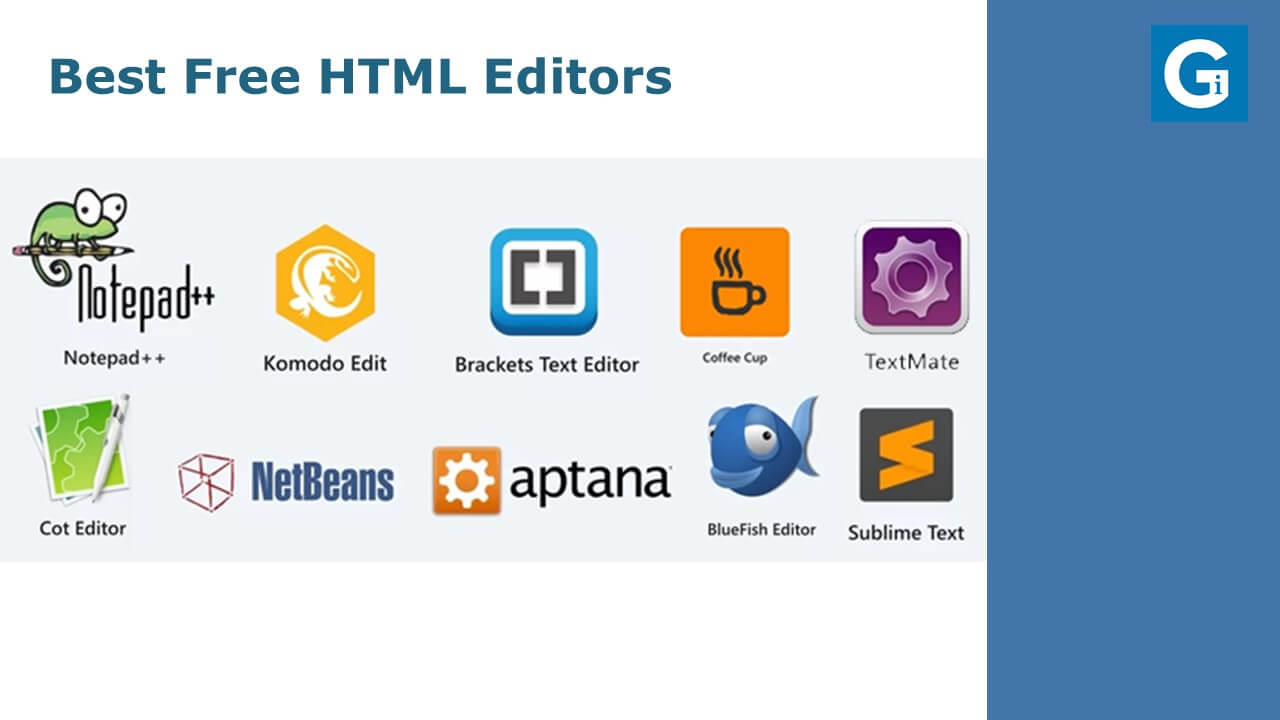This screenshot has height=720, width=1280.
Task: Click the "BlueFish Editor" caption
Action: coord(762,530)
